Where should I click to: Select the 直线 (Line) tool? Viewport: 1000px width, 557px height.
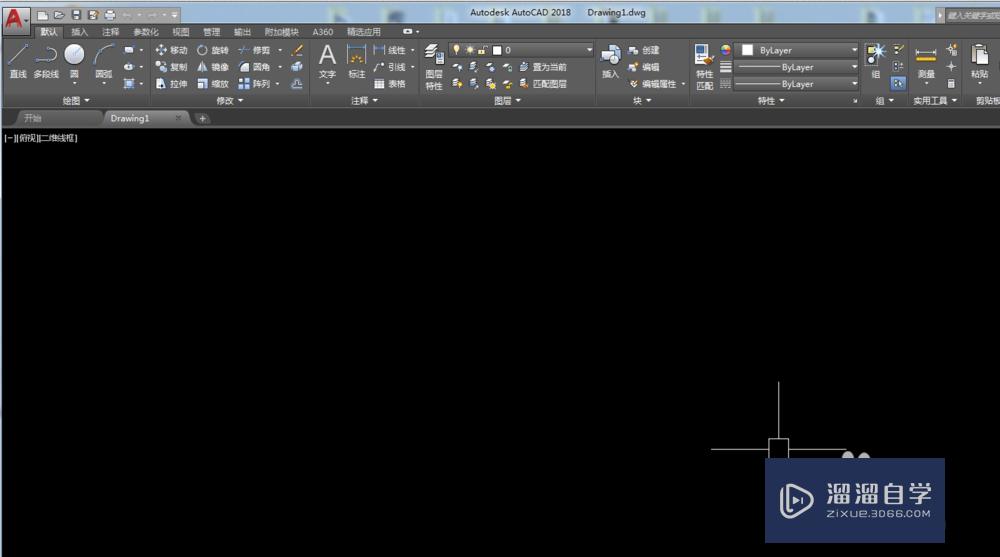(x=18, y=61)
